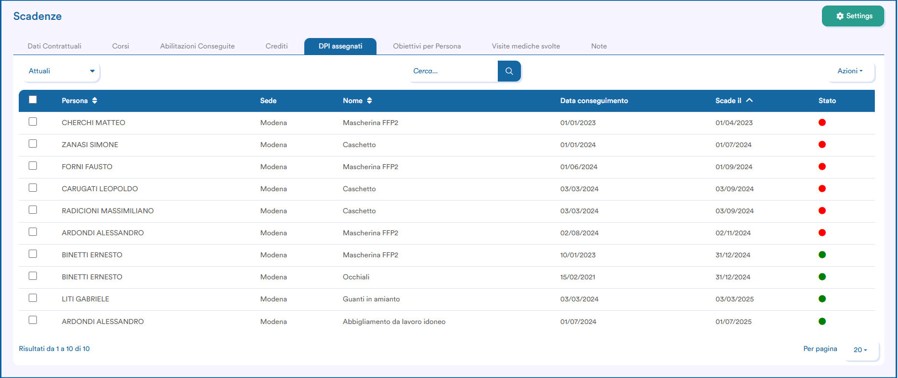898x378 pixels.
Task: Select checkbox of BINETTI Mascherina FFP2 row
Action: point(33,254)
